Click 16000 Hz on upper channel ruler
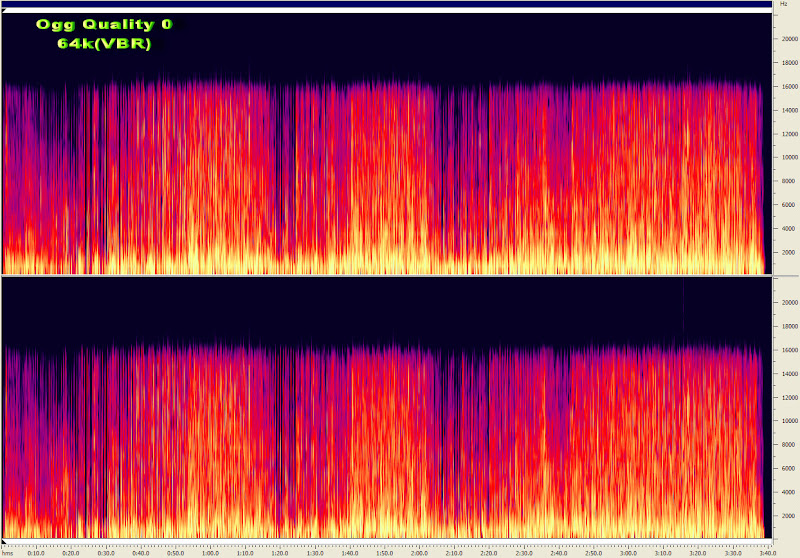The image size is (800, 558). pyautogui.click(x=786, y=86)
